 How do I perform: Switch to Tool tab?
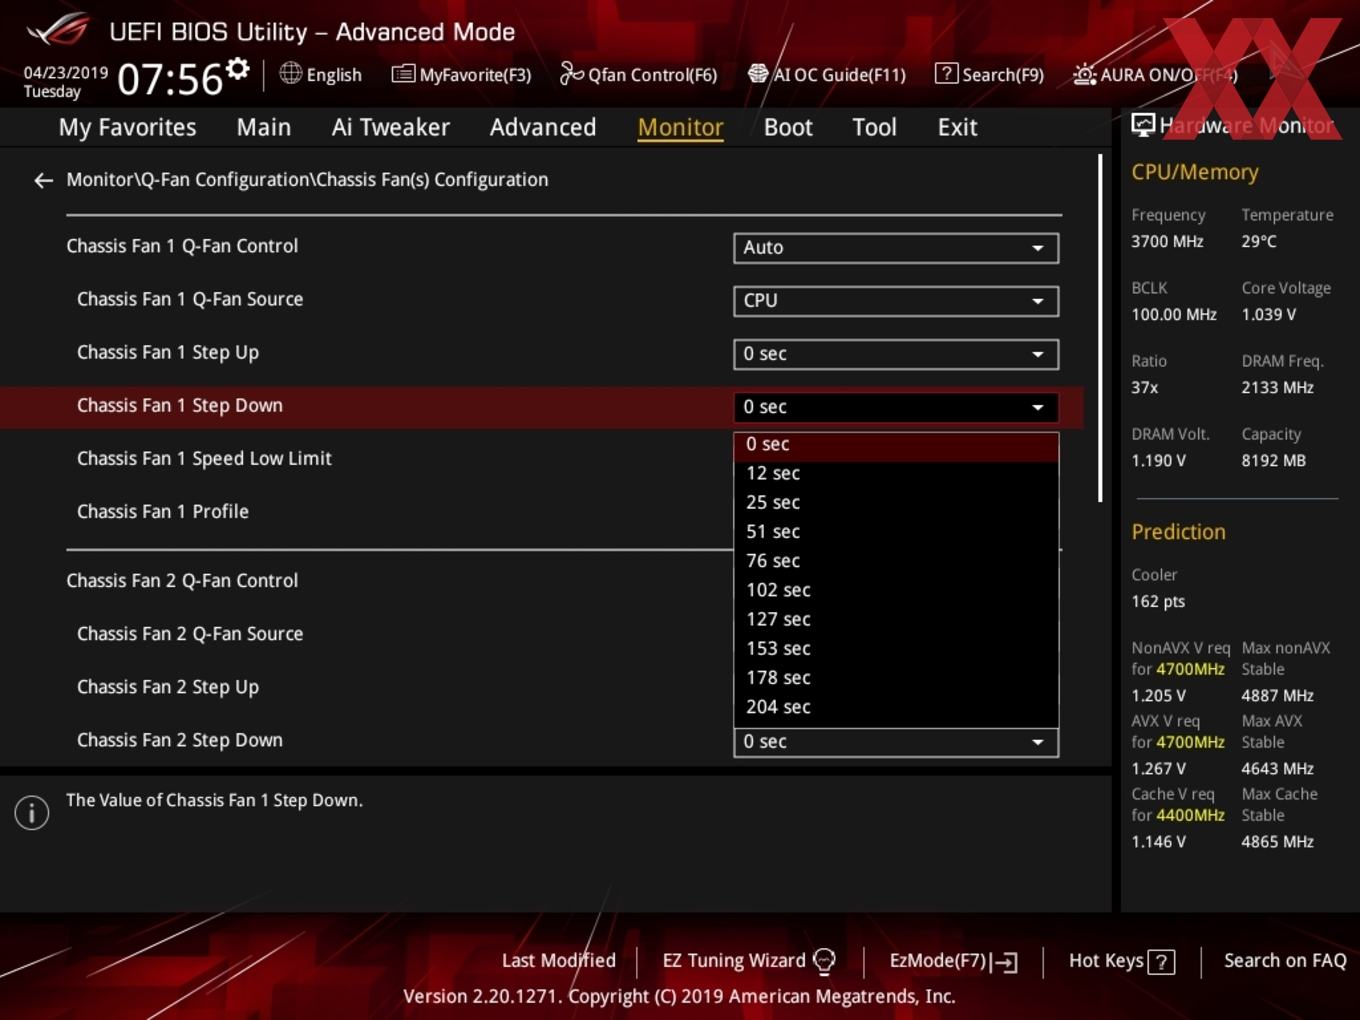click(874, 128)
